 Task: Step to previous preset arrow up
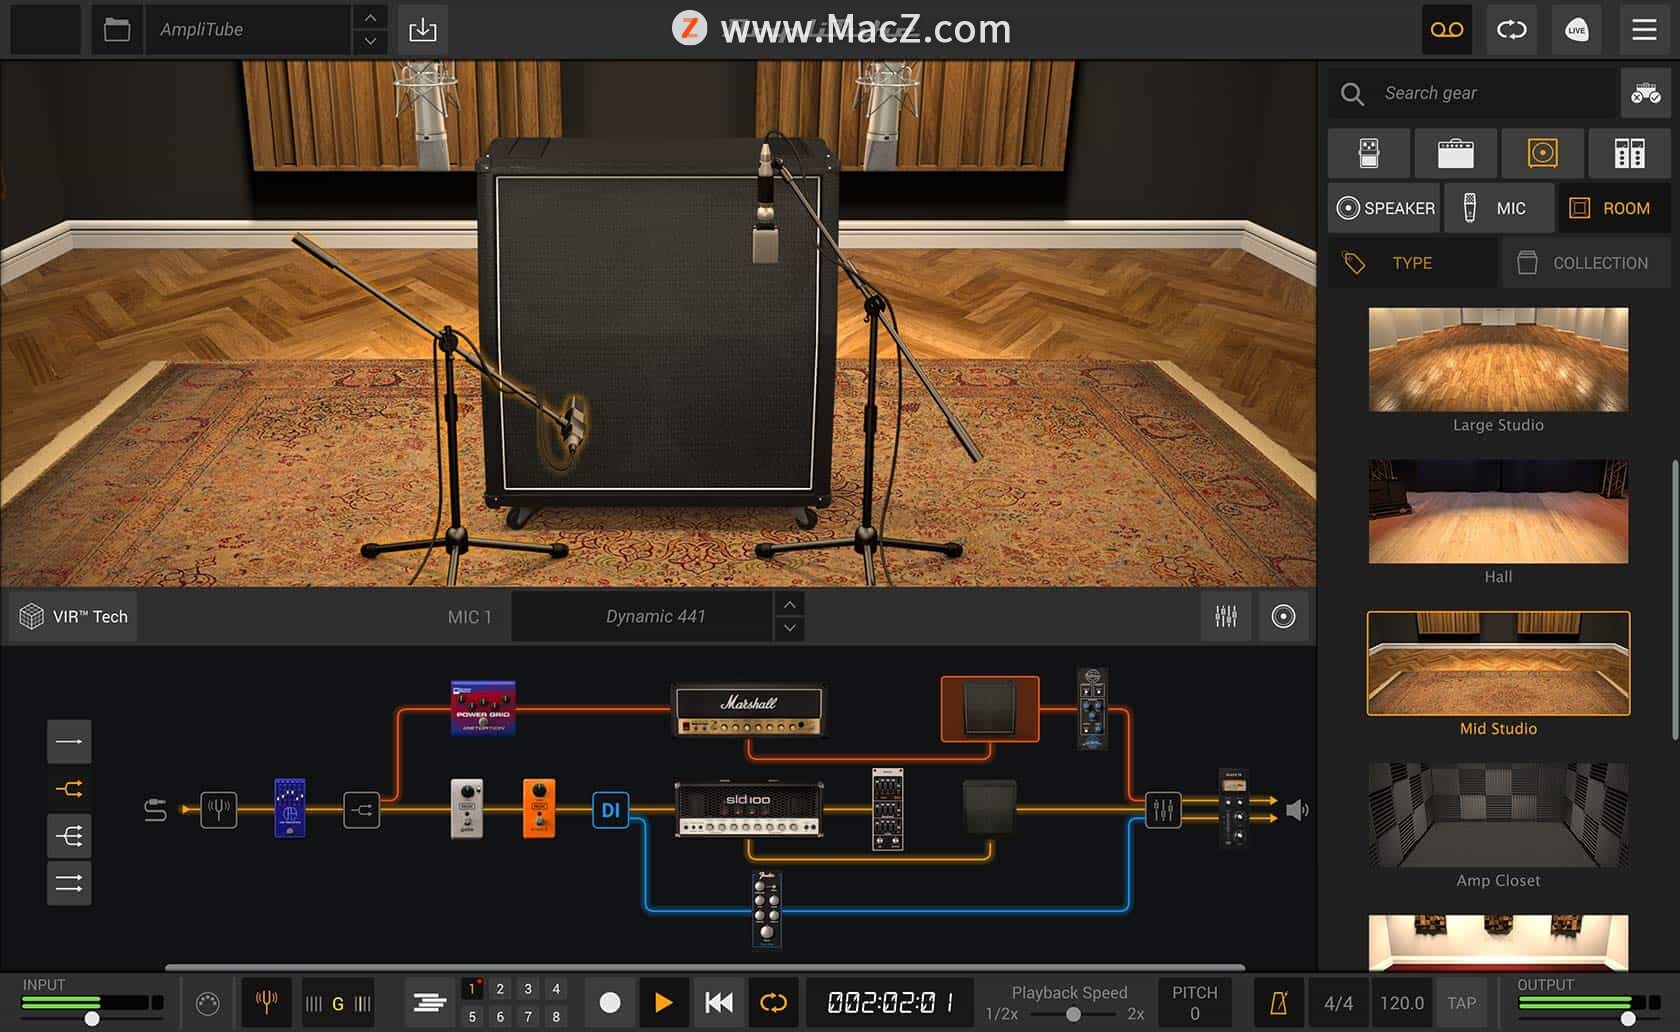370,18
